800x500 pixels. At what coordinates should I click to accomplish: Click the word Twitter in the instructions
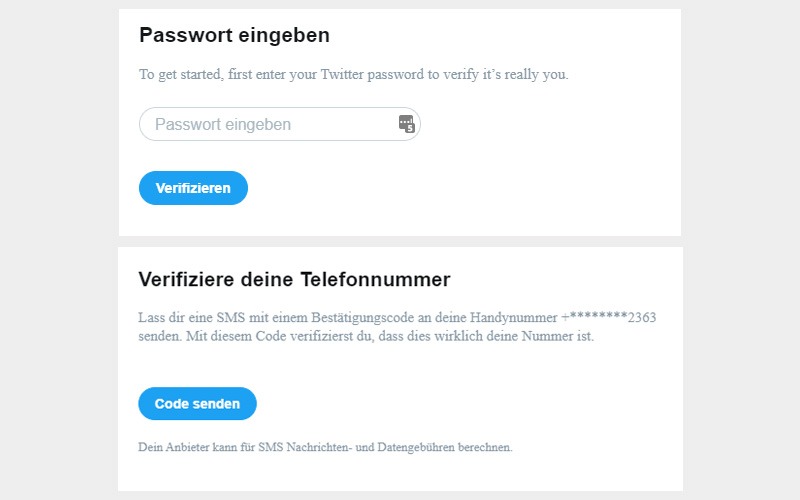[x=342, y=74]
